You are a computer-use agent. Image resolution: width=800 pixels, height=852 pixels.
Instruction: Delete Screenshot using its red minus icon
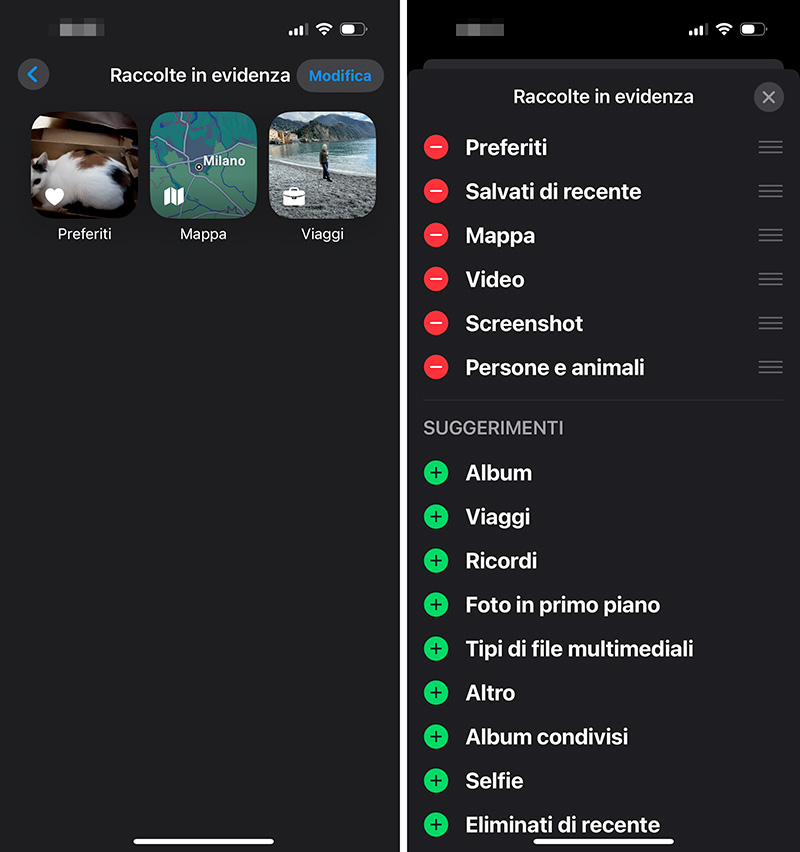tap(436, 324)
